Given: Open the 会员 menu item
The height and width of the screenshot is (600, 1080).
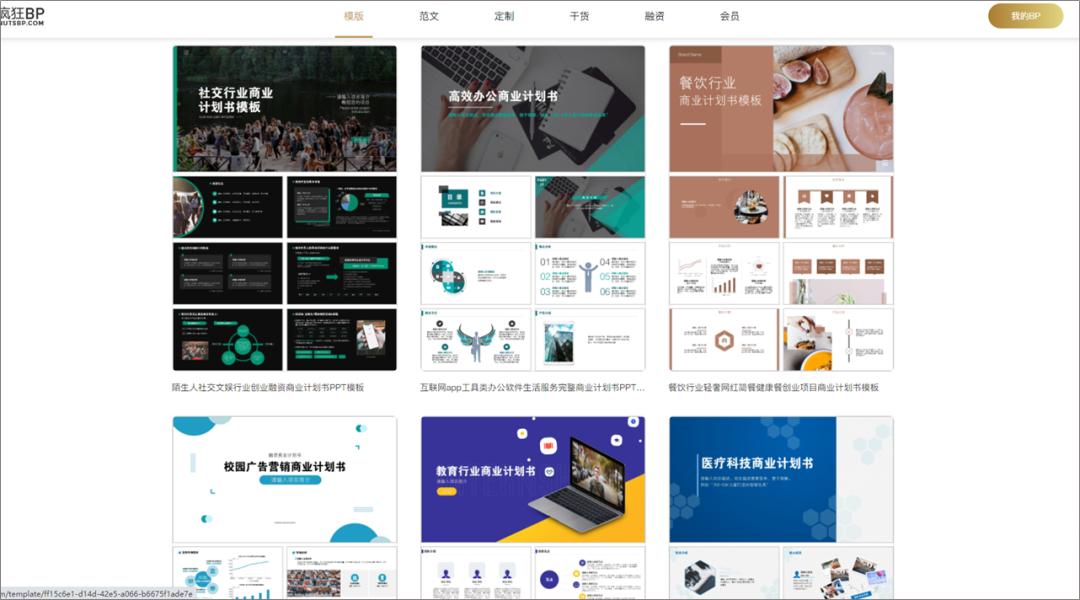Looking at the screenshot, I should (x=728, y=16).
